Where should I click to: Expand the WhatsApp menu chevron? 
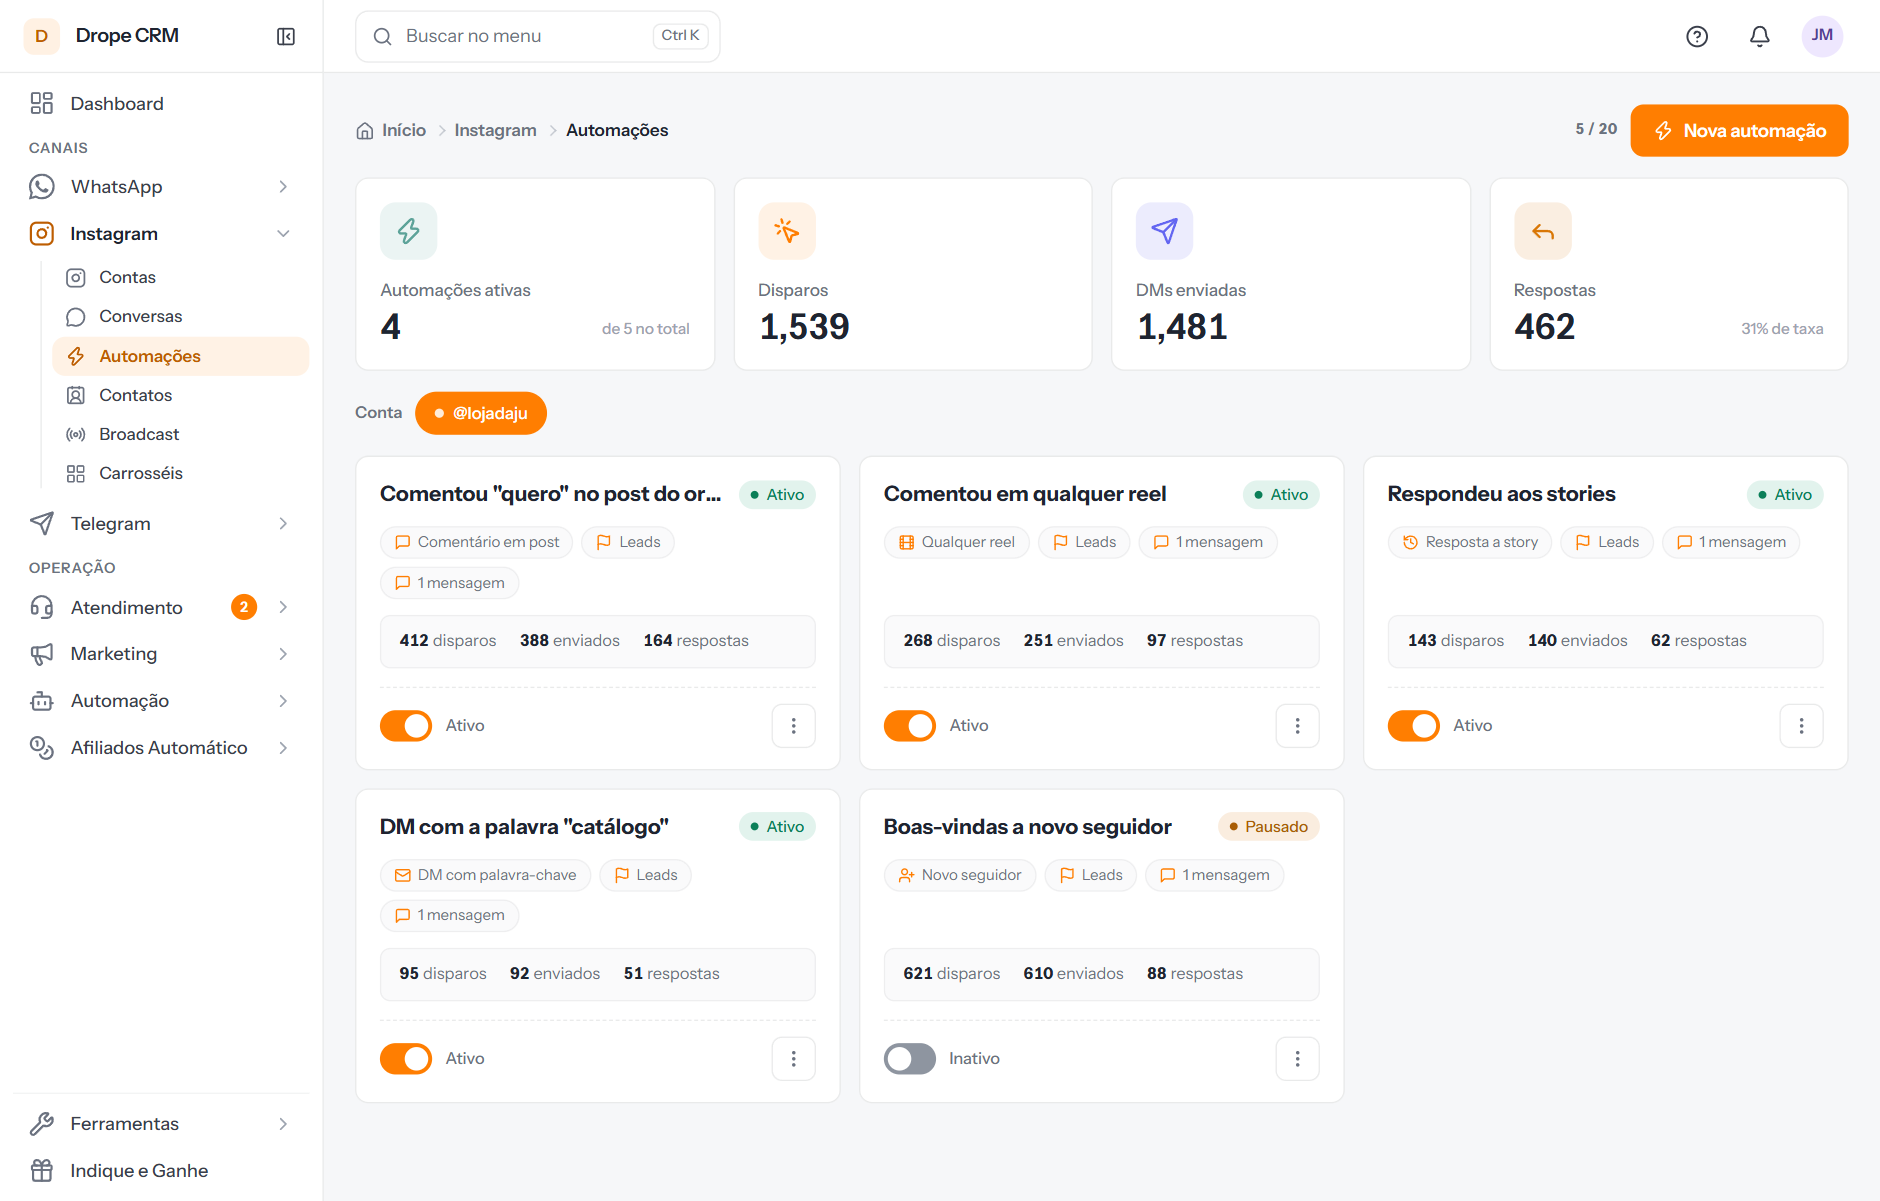(284, 187)
